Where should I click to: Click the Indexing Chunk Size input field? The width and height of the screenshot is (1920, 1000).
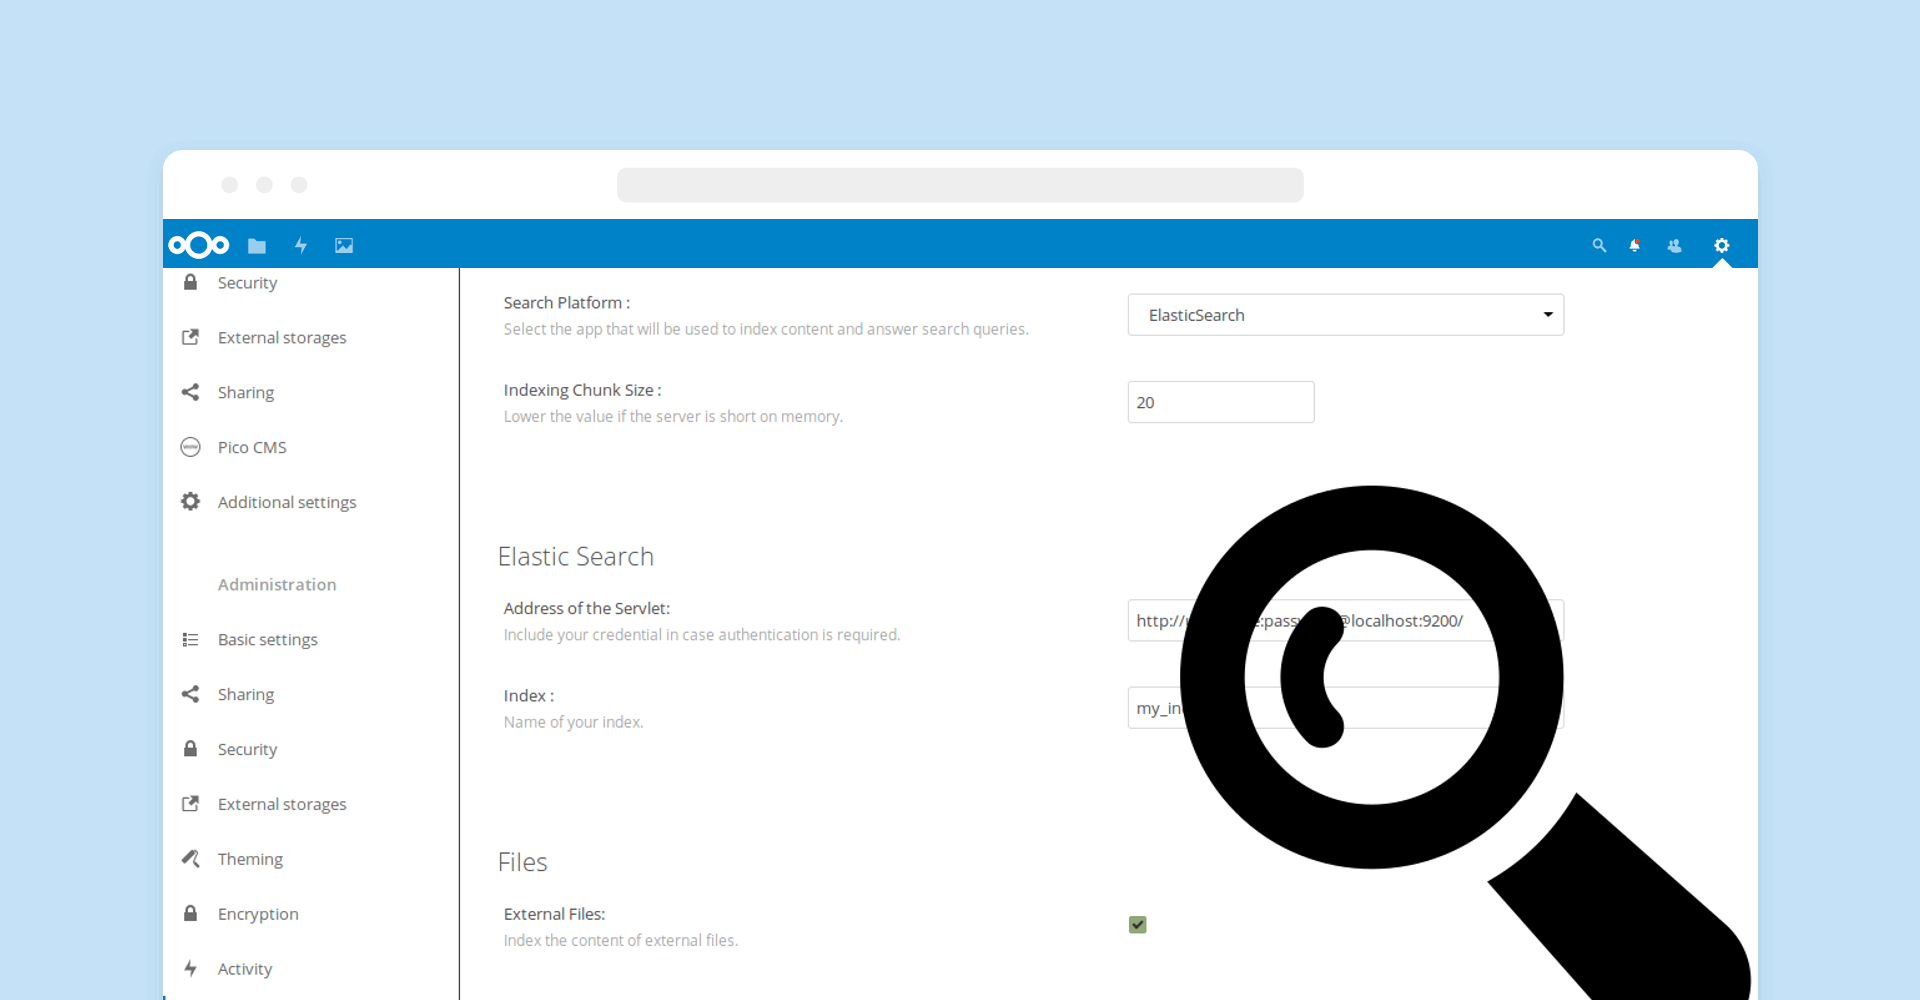pos(1220,402)
